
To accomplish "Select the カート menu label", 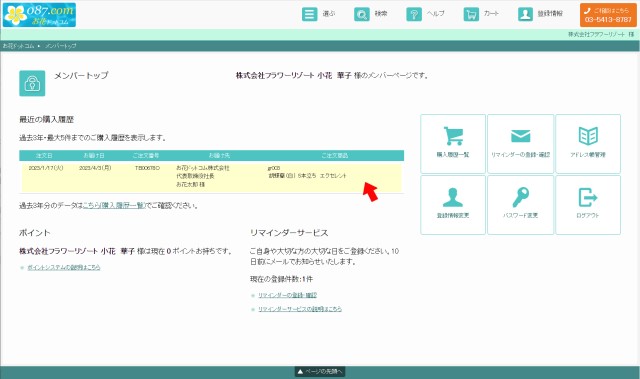I will pyautogui.click(x=491, y=13).
